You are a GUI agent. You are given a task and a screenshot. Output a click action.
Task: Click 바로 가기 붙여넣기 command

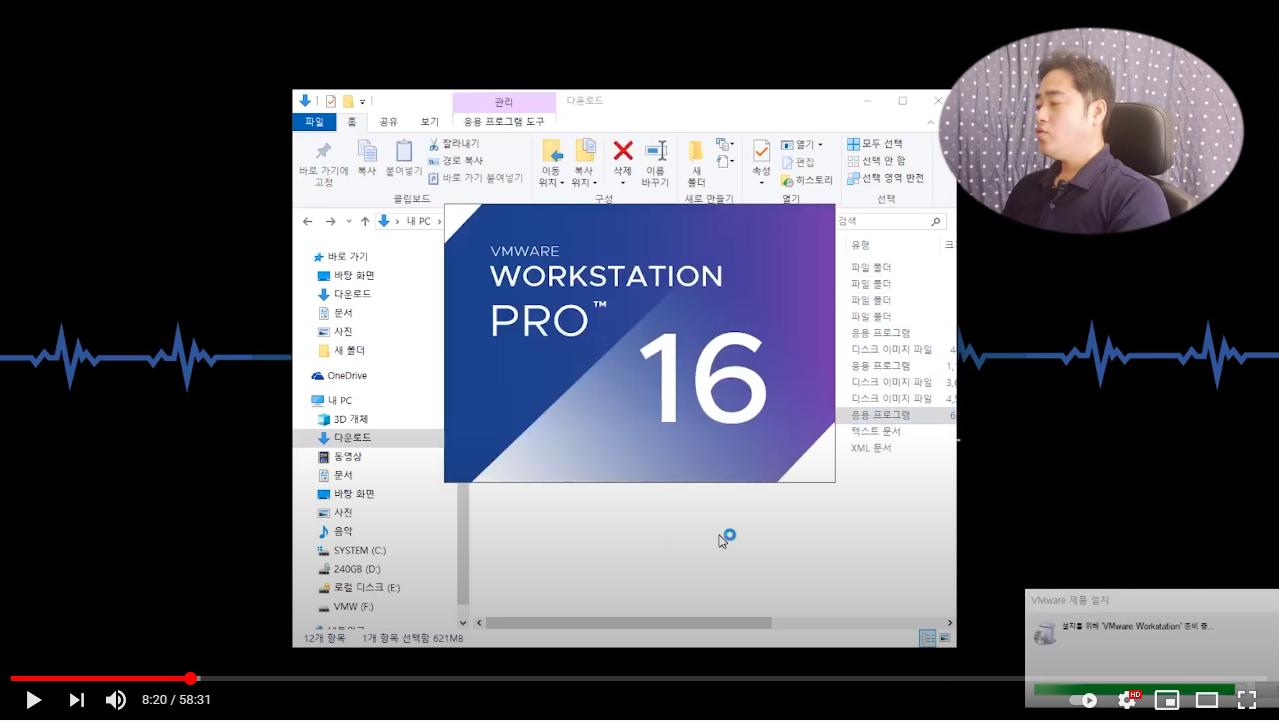point(475,178)
